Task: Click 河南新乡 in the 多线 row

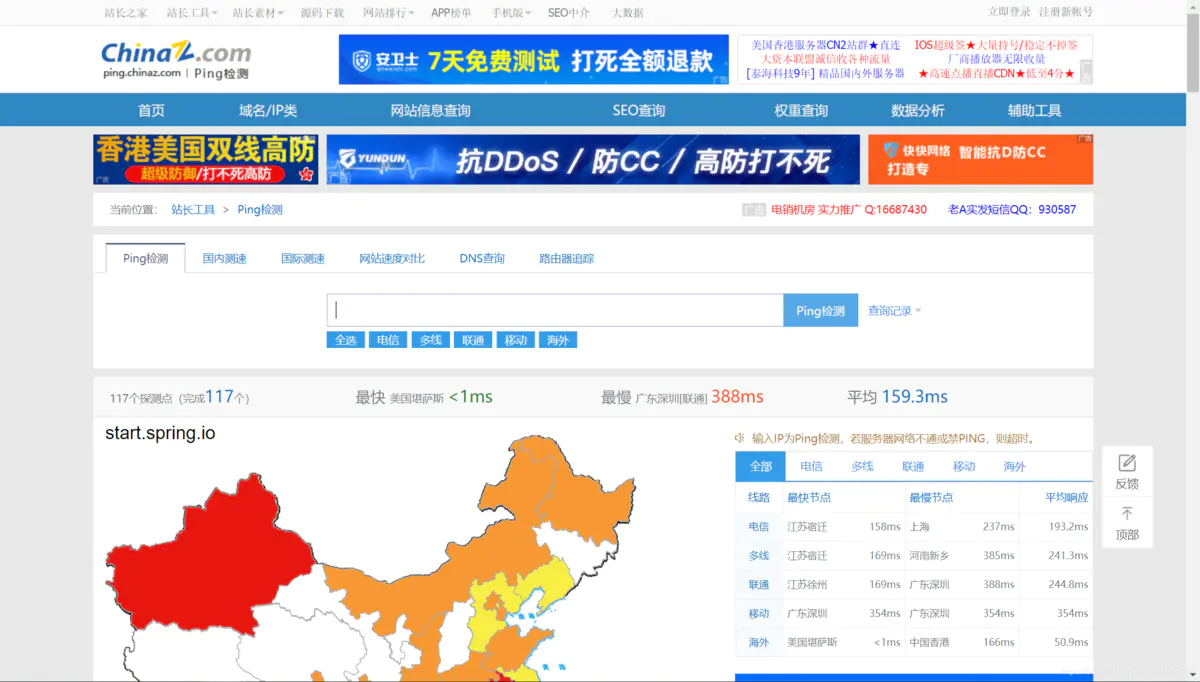Action: [x=929, y=555]
